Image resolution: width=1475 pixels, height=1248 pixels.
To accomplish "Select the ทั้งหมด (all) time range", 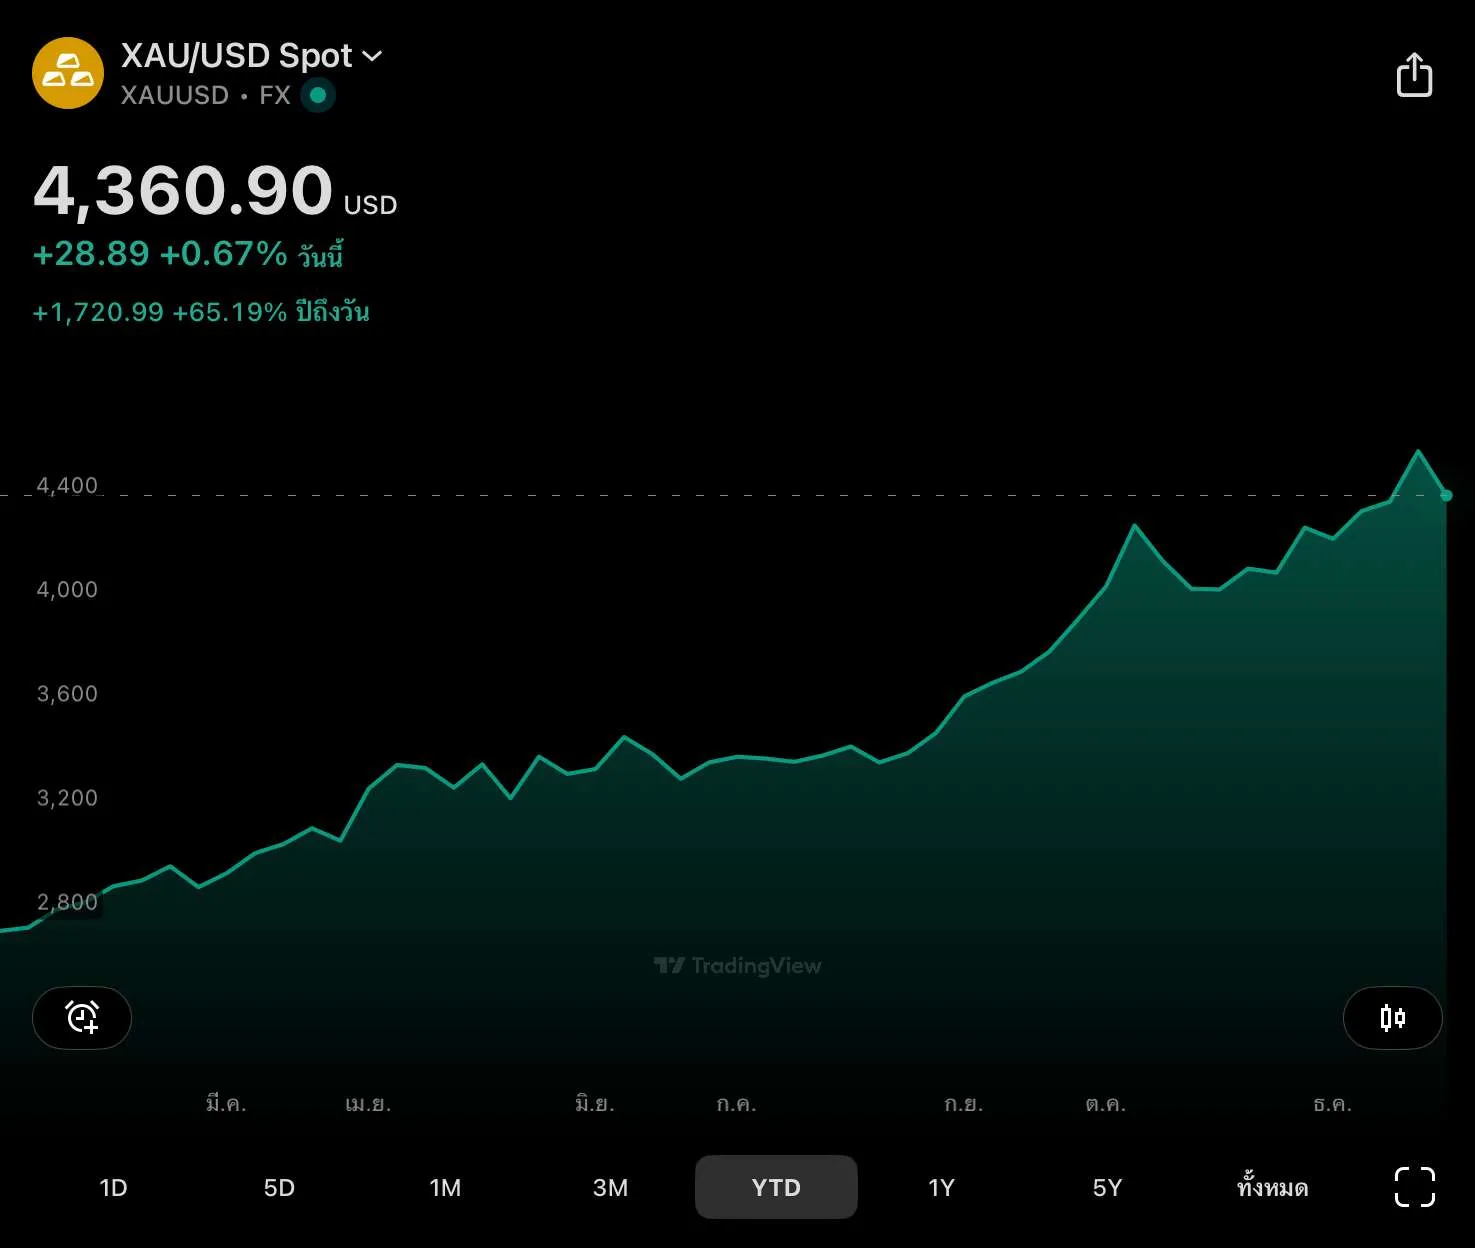I will pyautogui.click(x=1272, y=1187).
